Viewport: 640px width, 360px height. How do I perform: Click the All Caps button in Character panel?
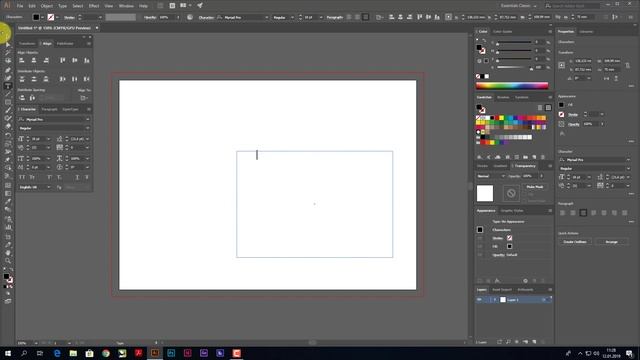click(22, 177)
